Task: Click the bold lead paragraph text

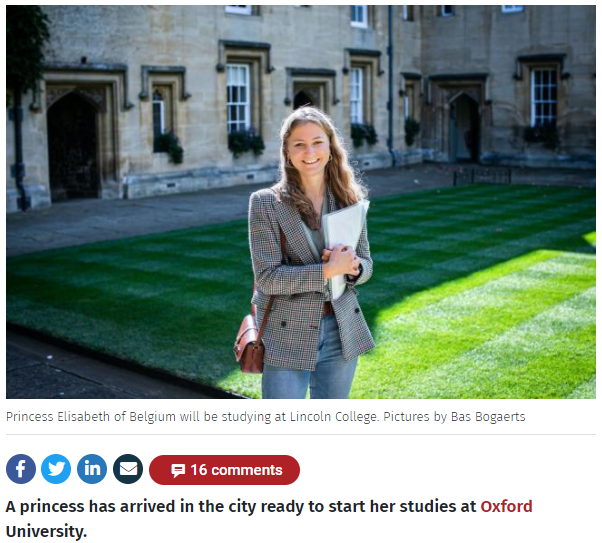Action: (x=269, y=519)
